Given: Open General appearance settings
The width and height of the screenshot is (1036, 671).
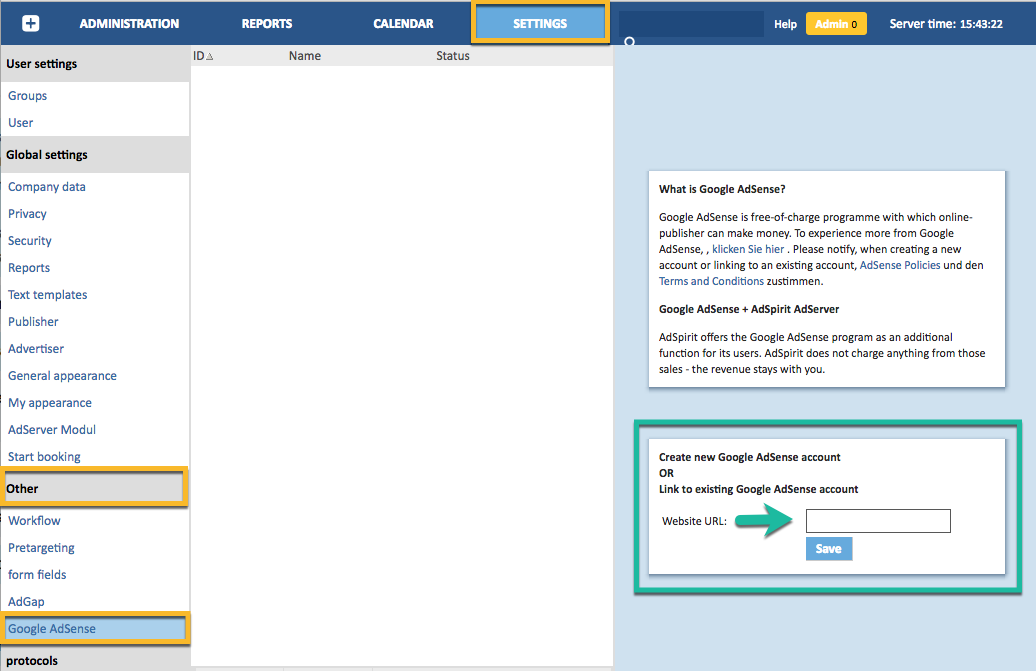Looking at the screenshot, I should pyautogui.click(x=62, y=376).
